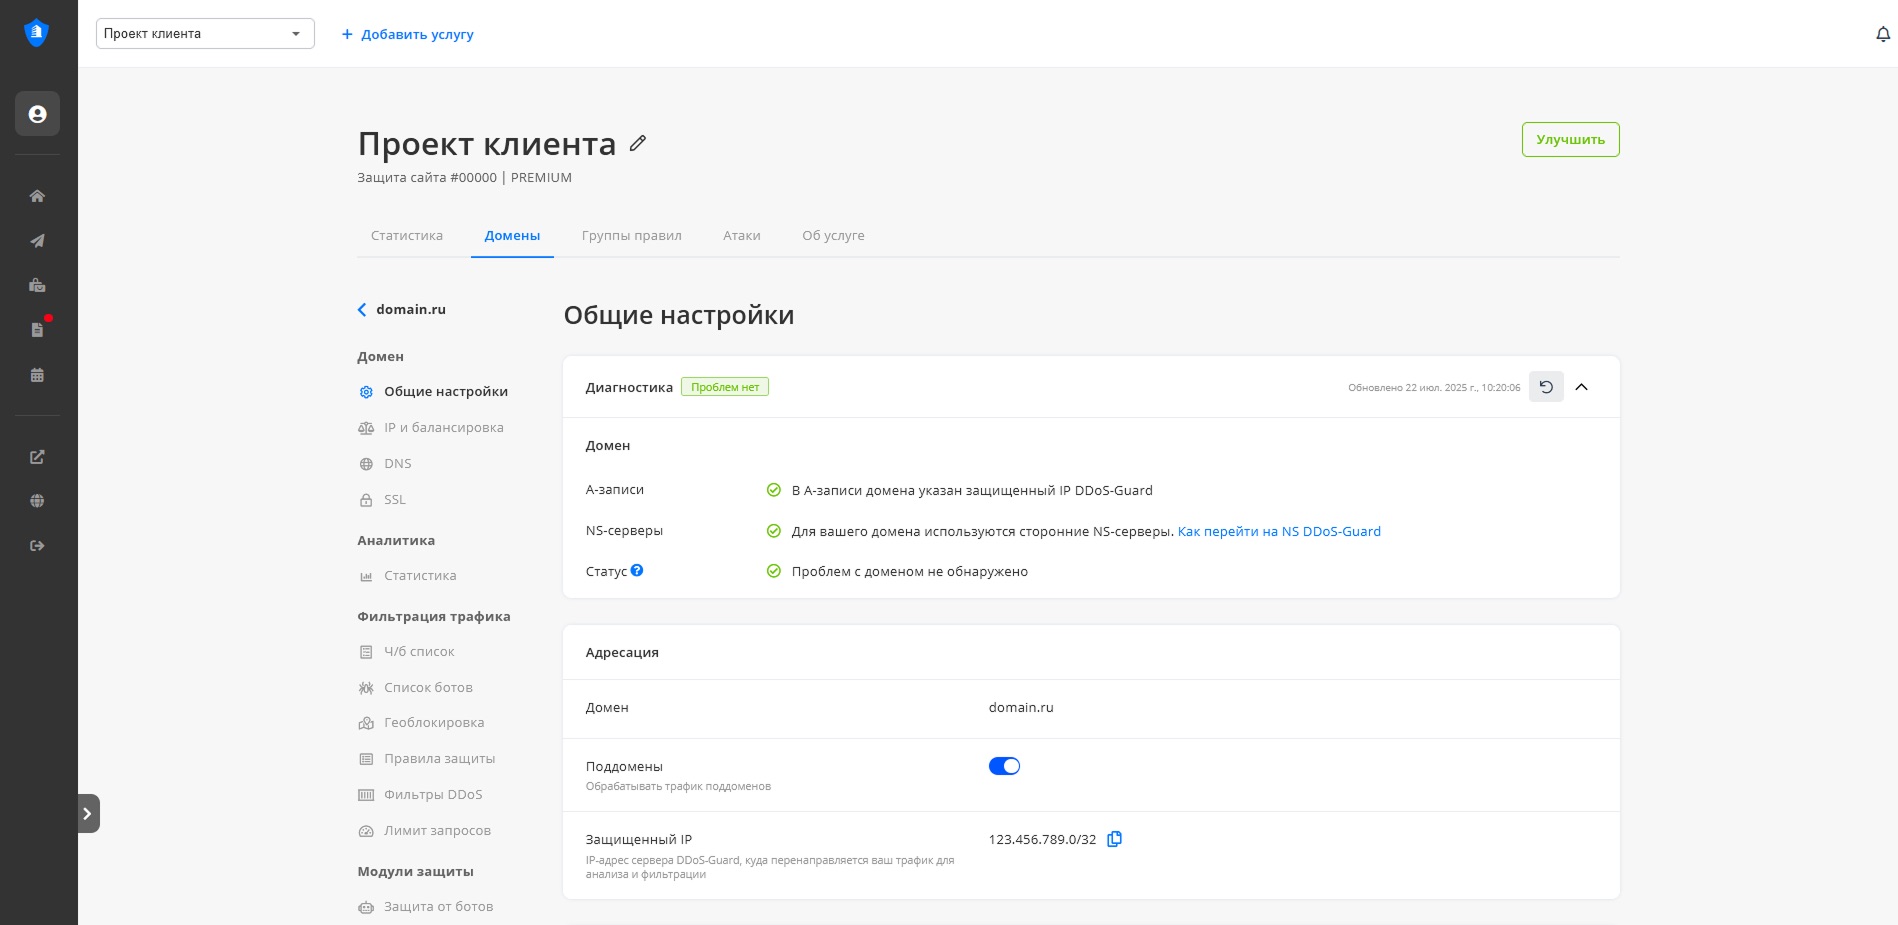Open Фильтры DDoS

pos(420,795)
